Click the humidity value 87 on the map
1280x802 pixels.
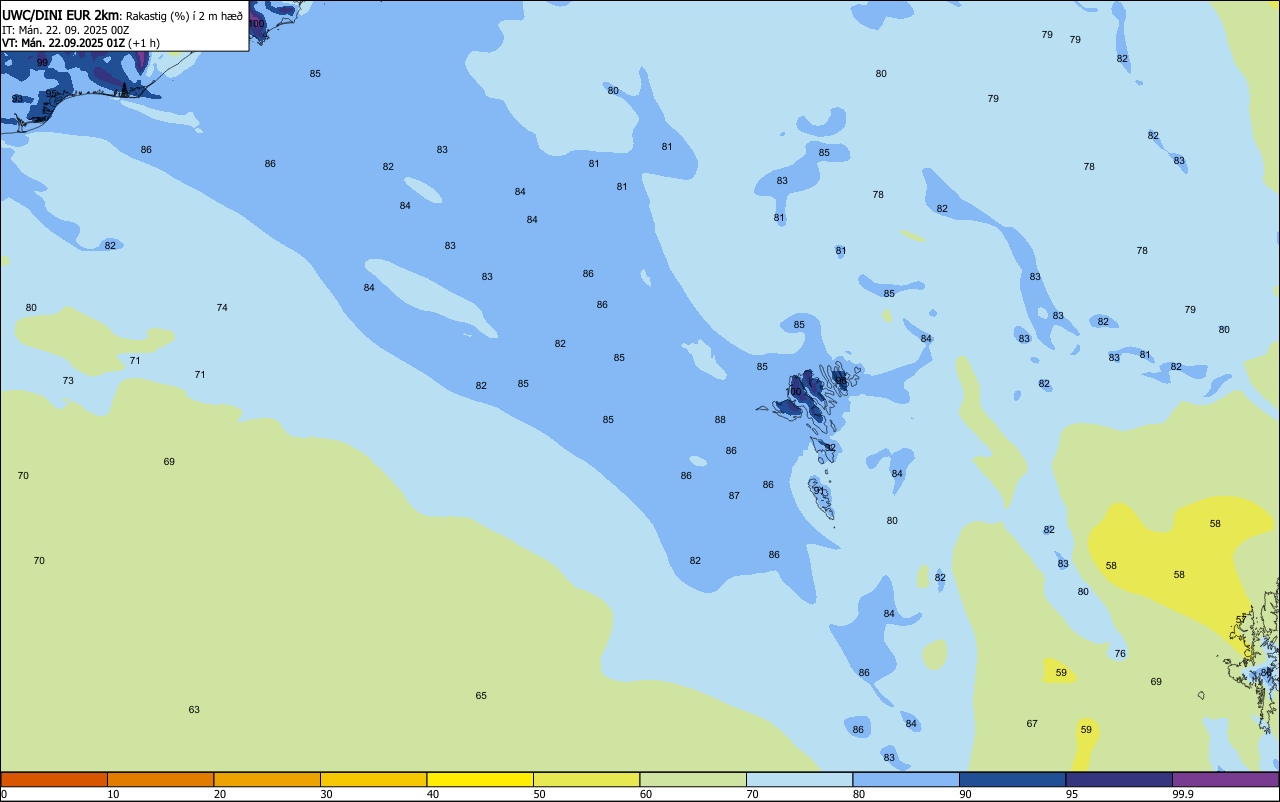point(734,496)
